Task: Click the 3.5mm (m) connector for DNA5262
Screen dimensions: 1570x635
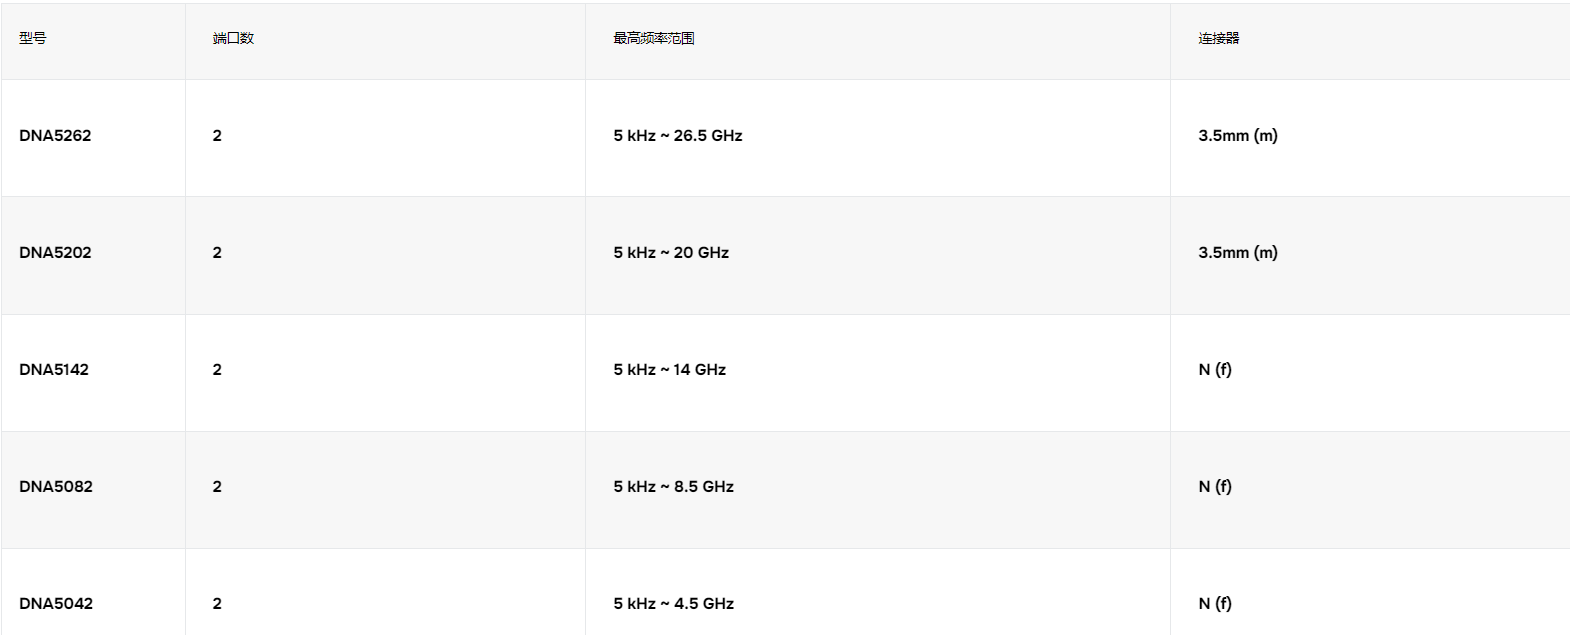Action: pyautogui.click(x=1238, y=136)
